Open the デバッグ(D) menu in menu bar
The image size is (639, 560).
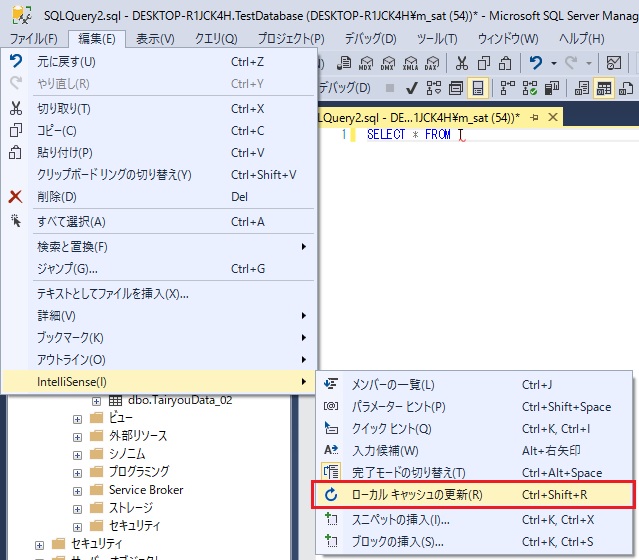tap(370, 39)
